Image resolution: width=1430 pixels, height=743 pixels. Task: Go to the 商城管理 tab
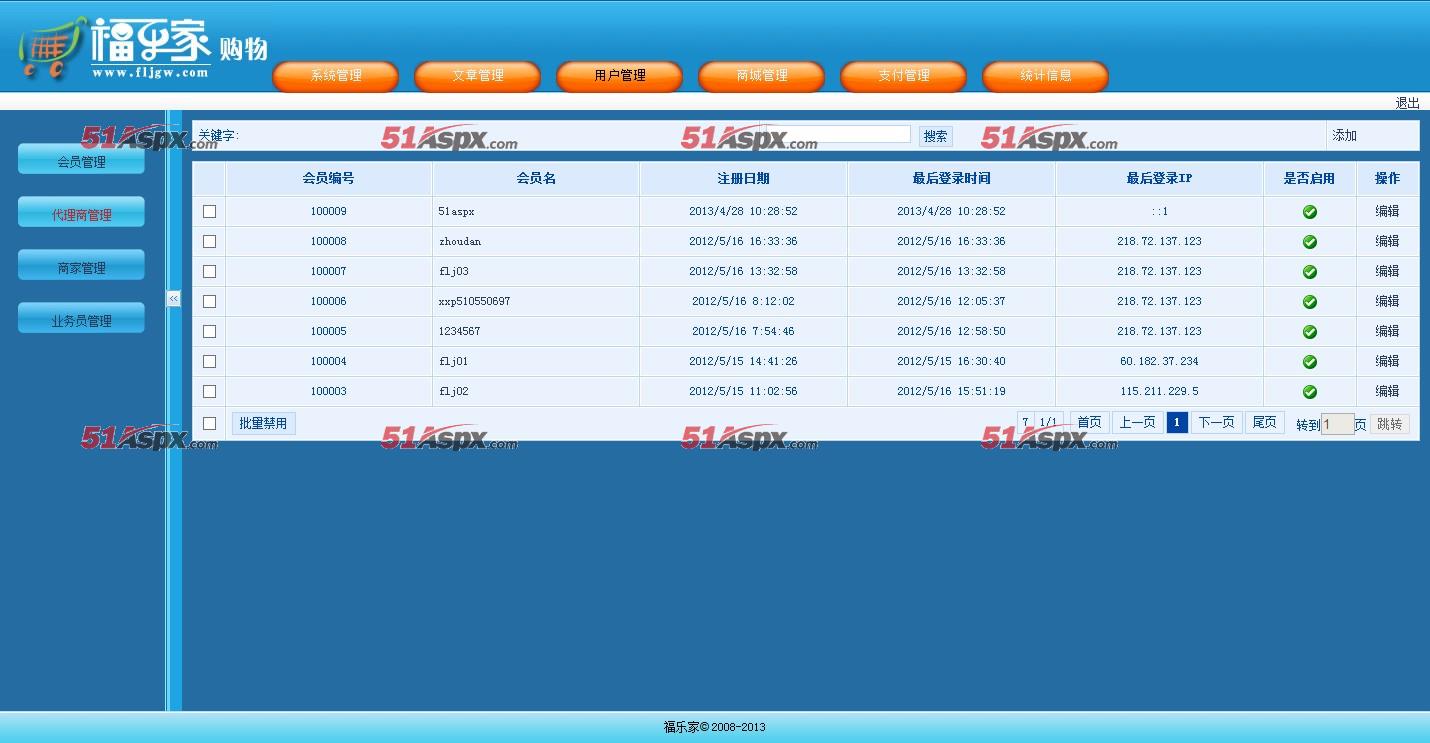(762, 76)
